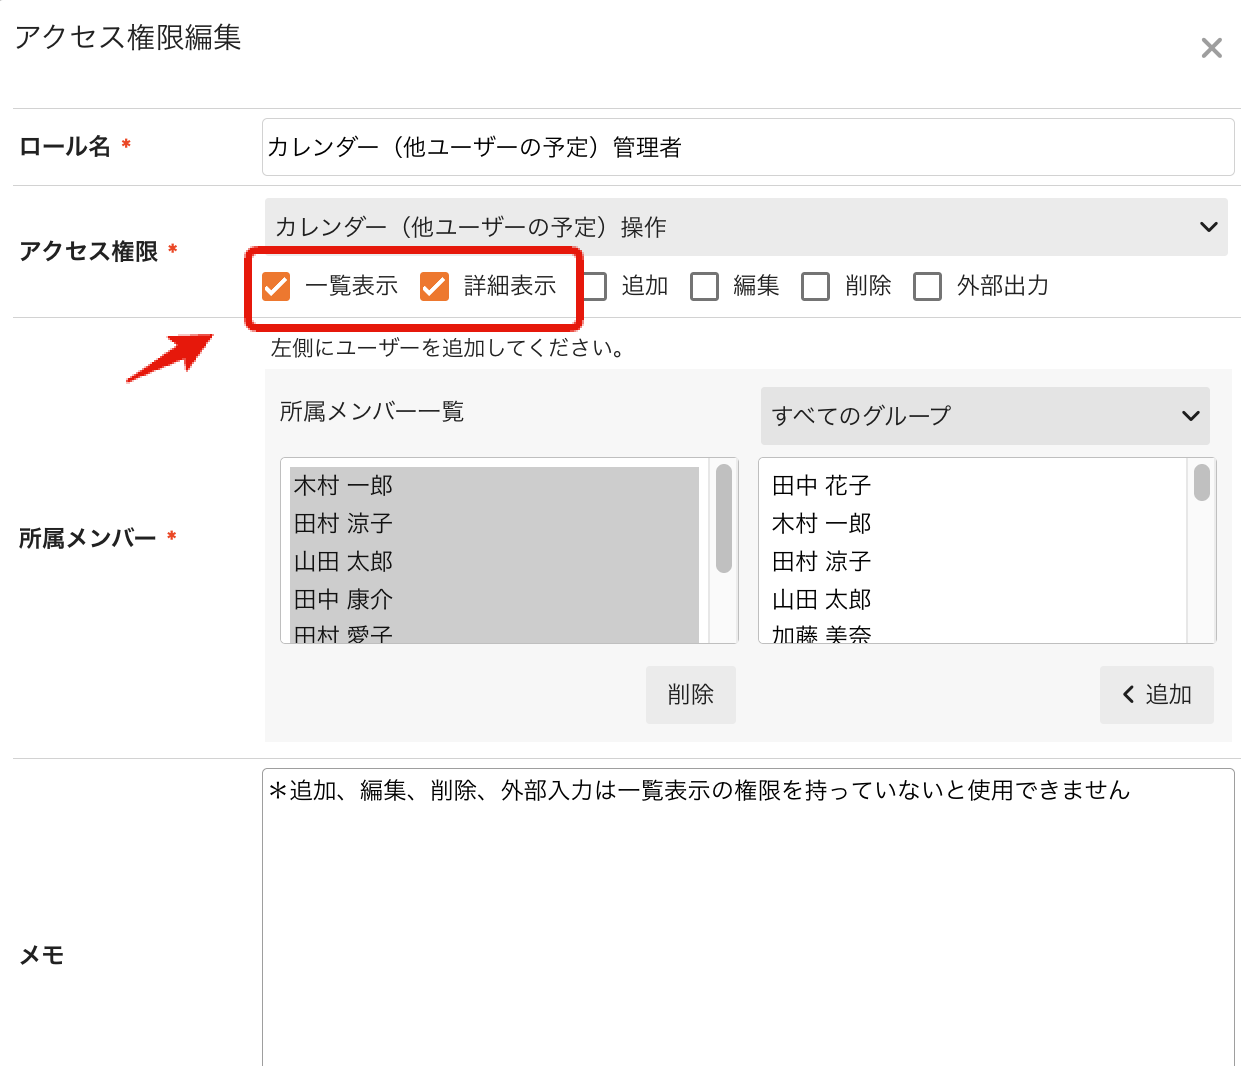Select 山田 太郎 in assigned members list
1250x1066 pixels.
344,562
